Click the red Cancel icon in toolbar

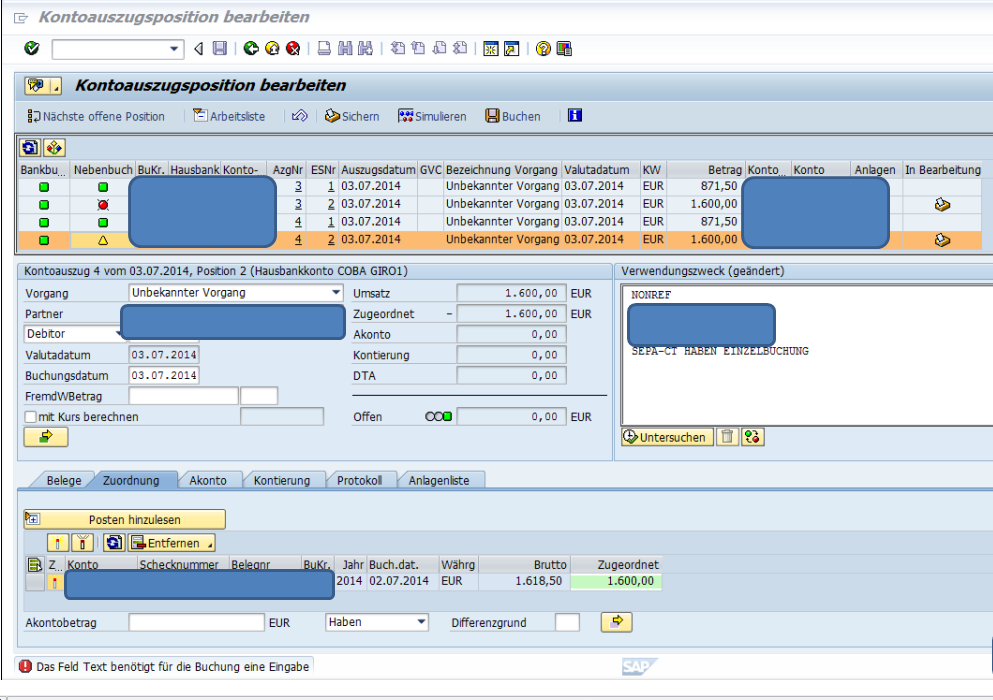293,48
